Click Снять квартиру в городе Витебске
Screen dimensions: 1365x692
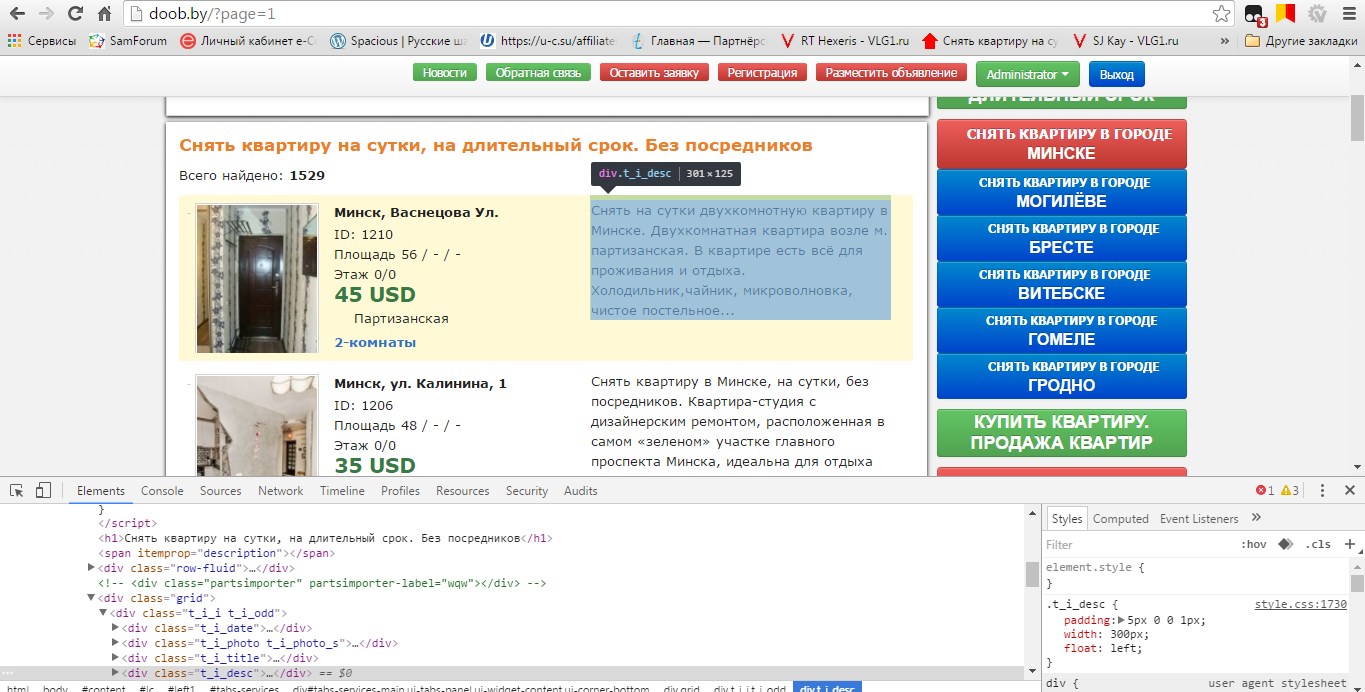(x=1061, y=284)
